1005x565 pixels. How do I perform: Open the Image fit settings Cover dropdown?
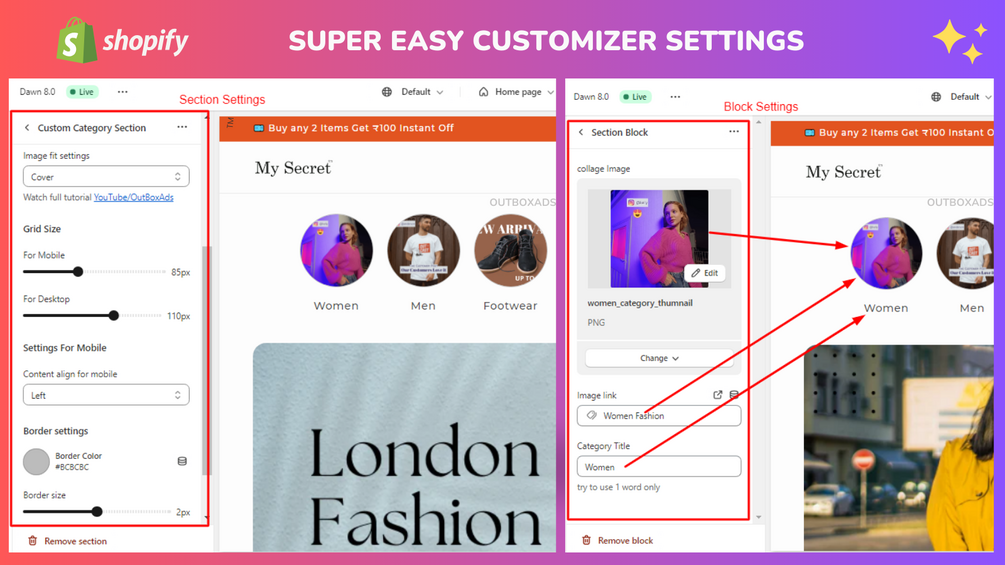(106, 176)
